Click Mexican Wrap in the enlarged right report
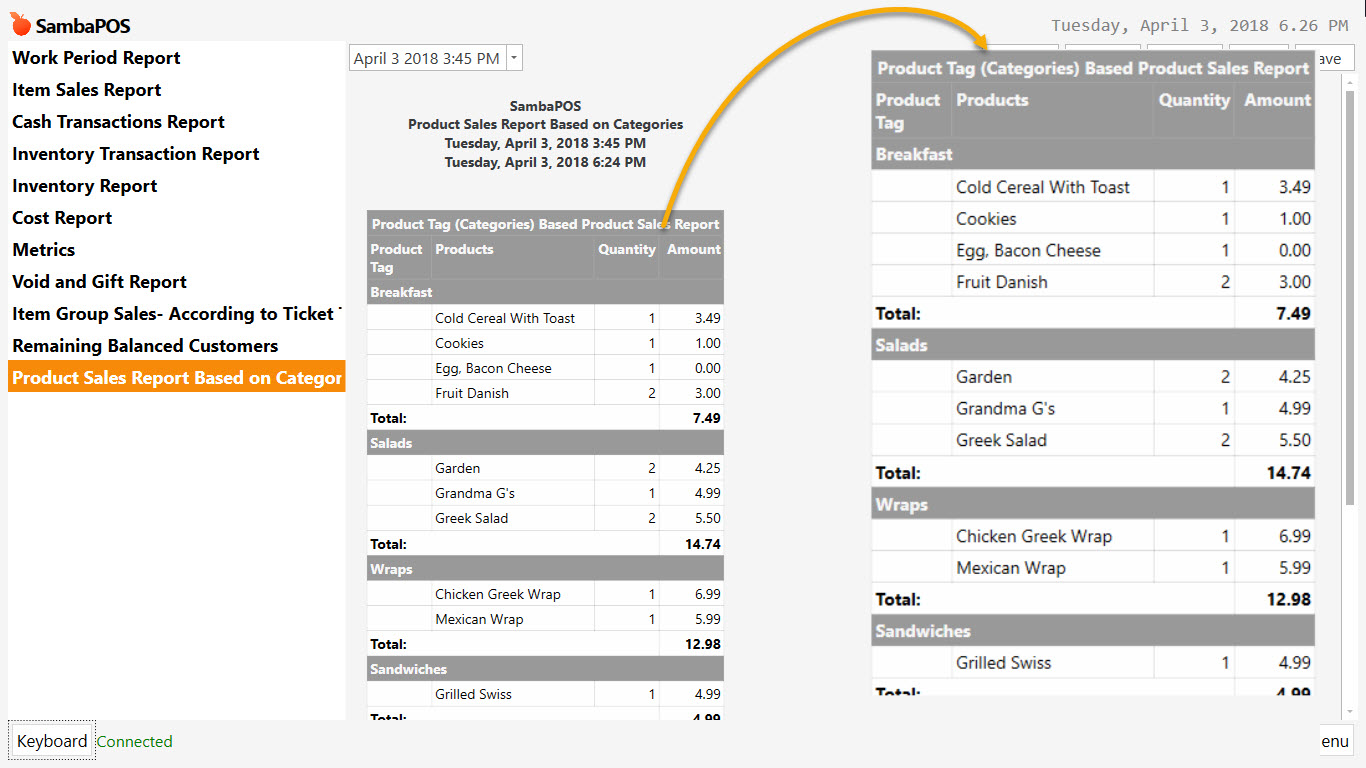The width and height of the screenshot is (1366, 768). [1010, 568]
